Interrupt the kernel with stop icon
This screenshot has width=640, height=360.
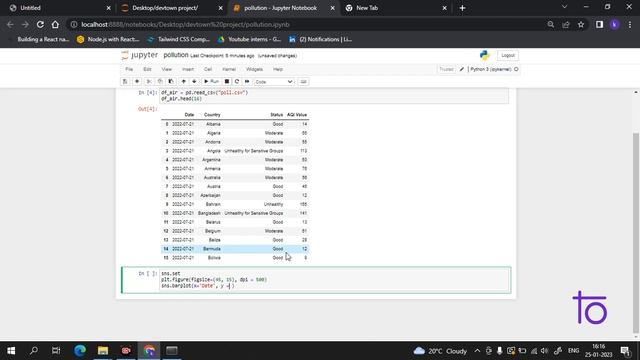point(227,82)
